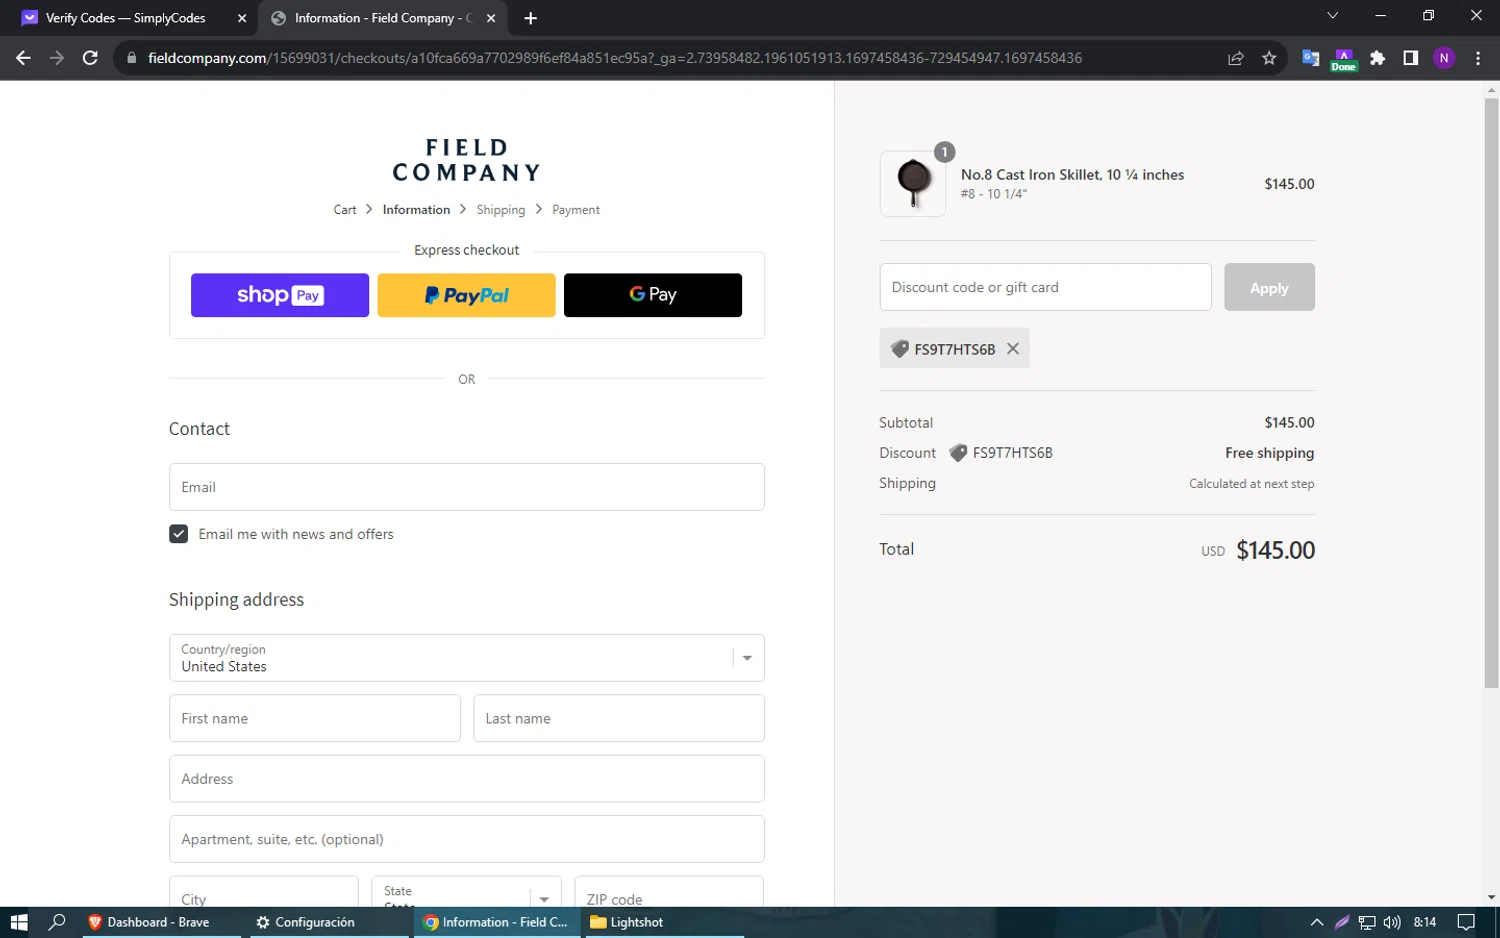This screenshot has height=938, width=1500.
Task: Show hidden system tray icons
Action: [x=1316, y=922]
